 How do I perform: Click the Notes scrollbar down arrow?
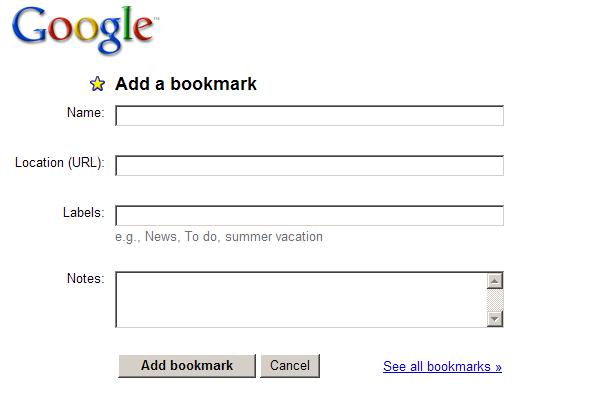click(x=494, y=318)
